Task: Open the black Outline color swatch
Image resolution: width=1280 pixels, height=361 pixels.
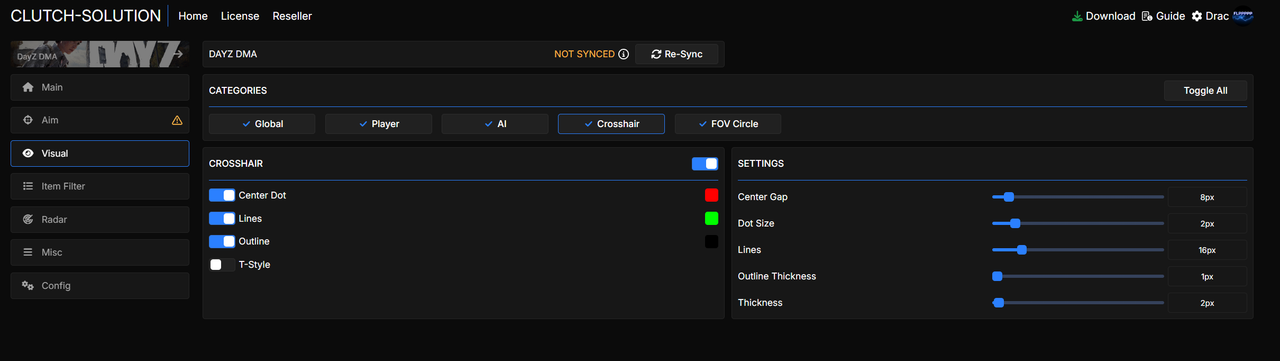Action: pos(711,241)
